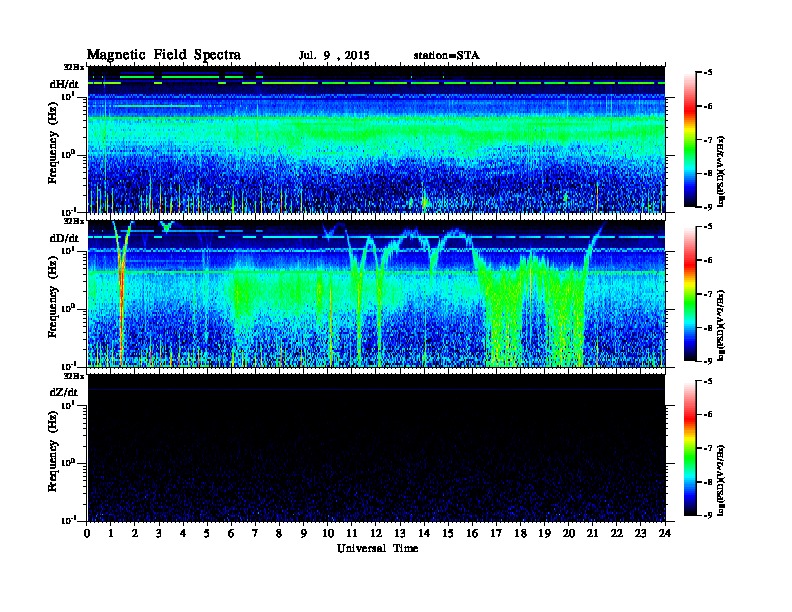Click hour '16' on the time axis
The width and height of the screenshot is (792, 612).
pos(473,534)
